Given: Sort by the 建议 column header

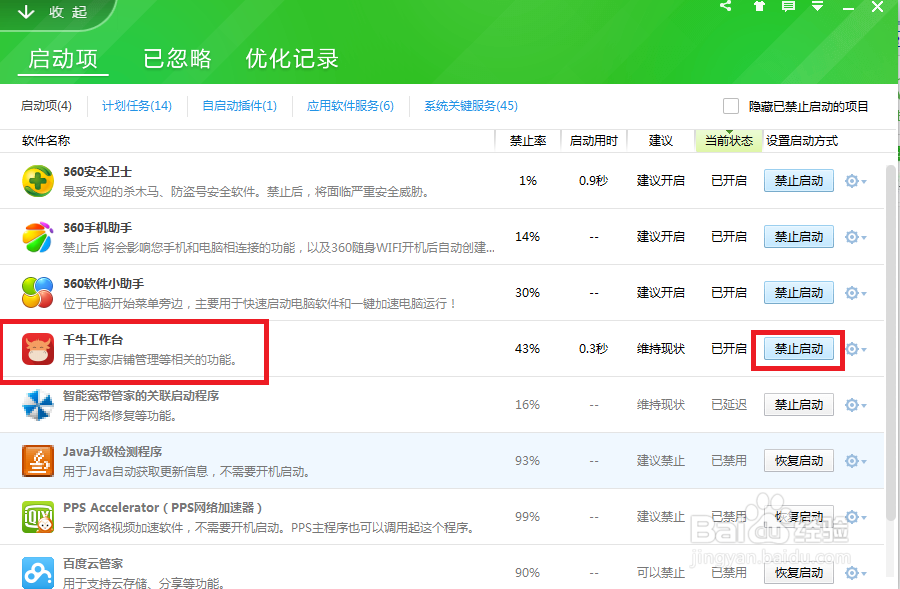Looking at the screenshot, I should pyautogui.click(x=661, y=141).
